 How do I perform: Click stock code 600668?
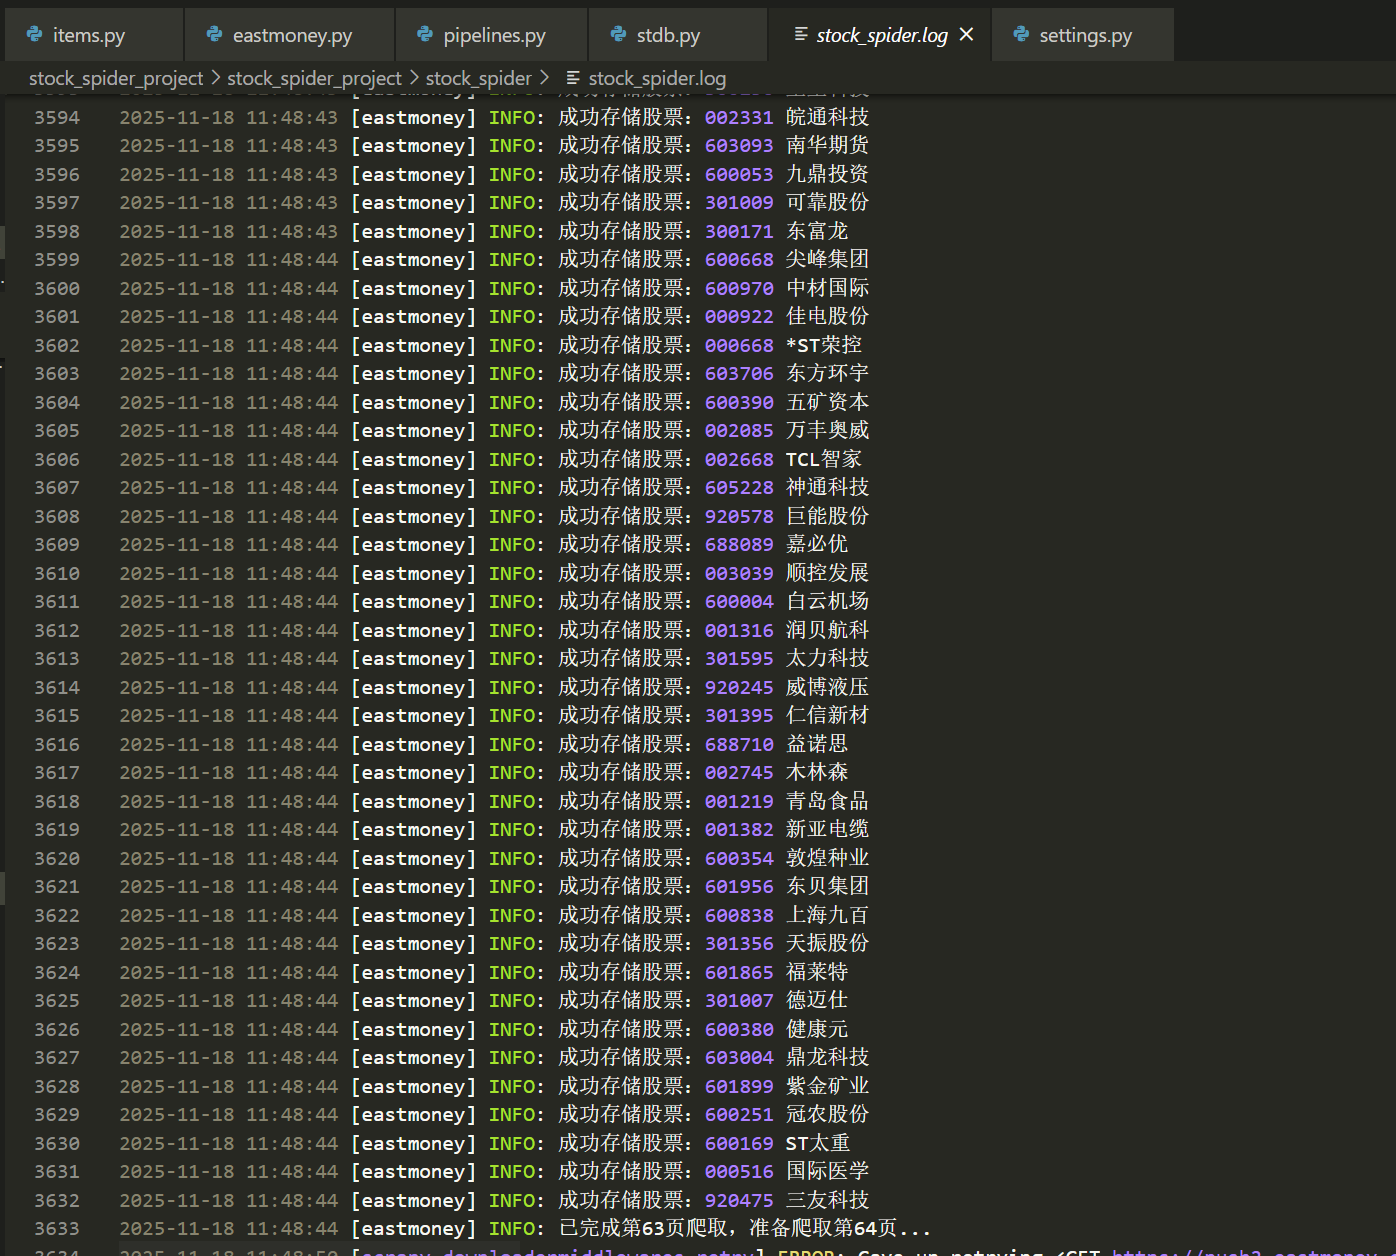coord(739,260)
